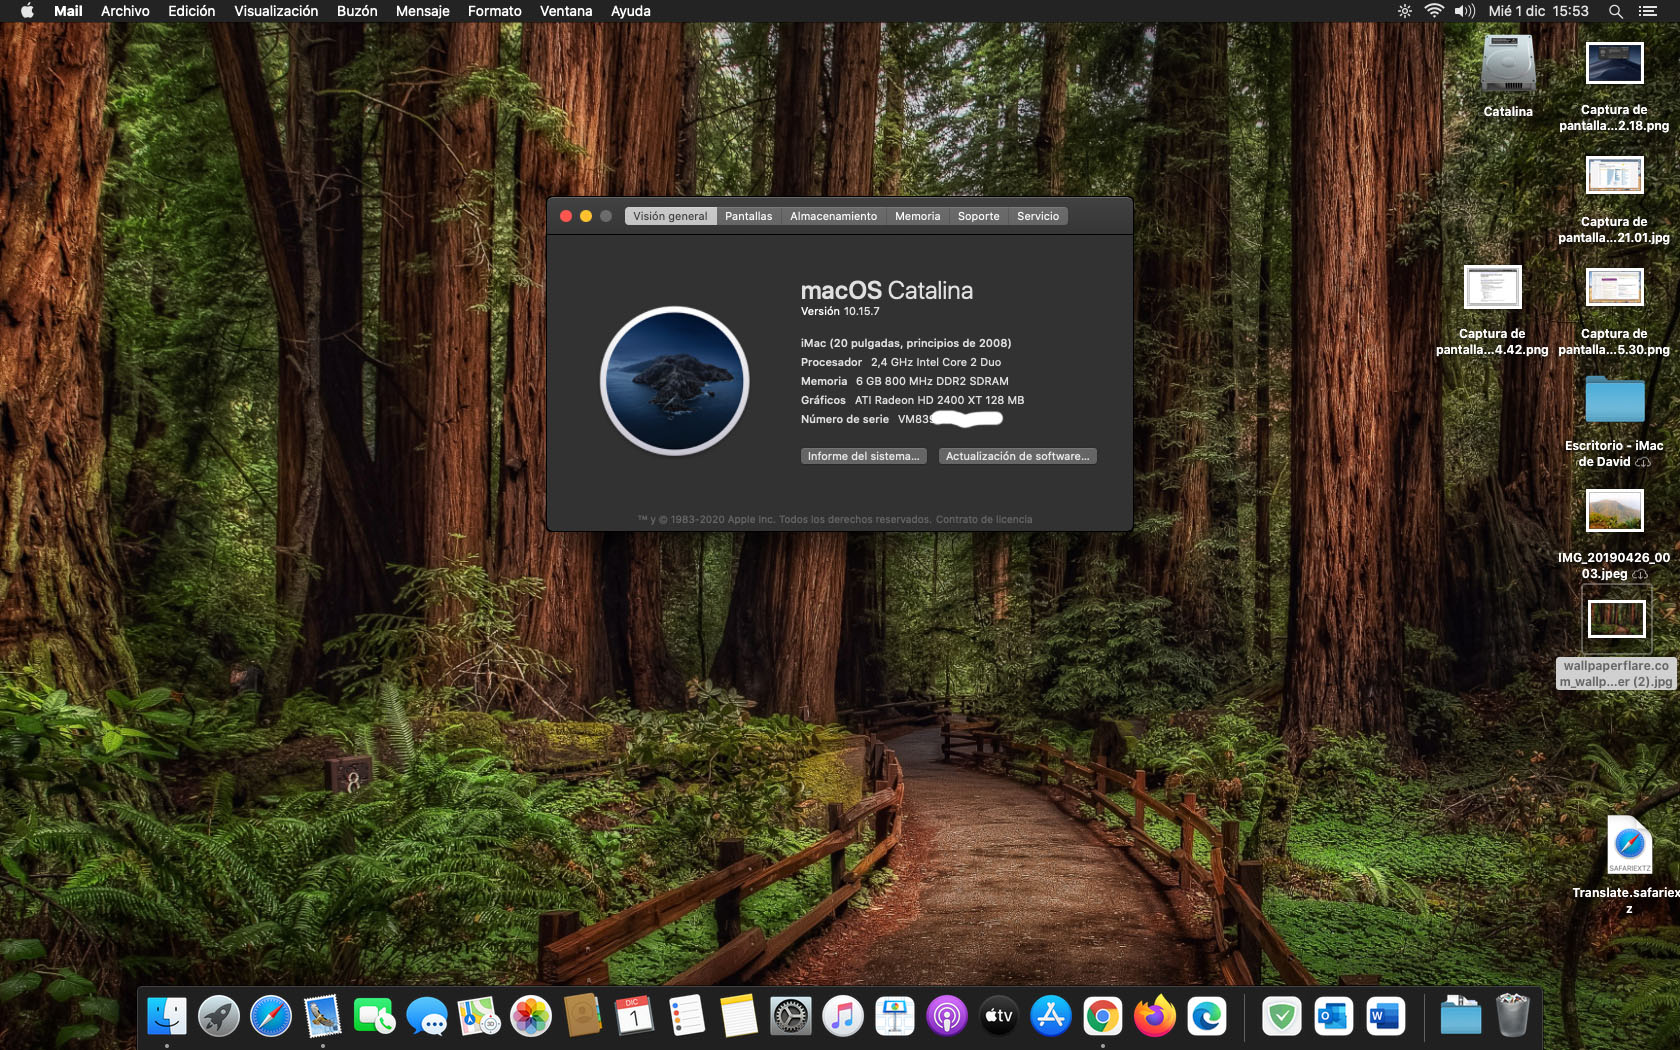1680x1050 pixels.
Task: Click the date and time in menu bar
Action: click(x=1539, y=11)
